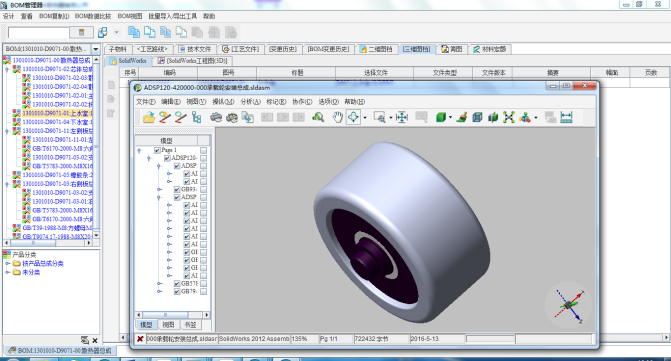Uncheck the GB79- component checkbox
Viewport: 671px width, 361px height.
coord(177,291)
